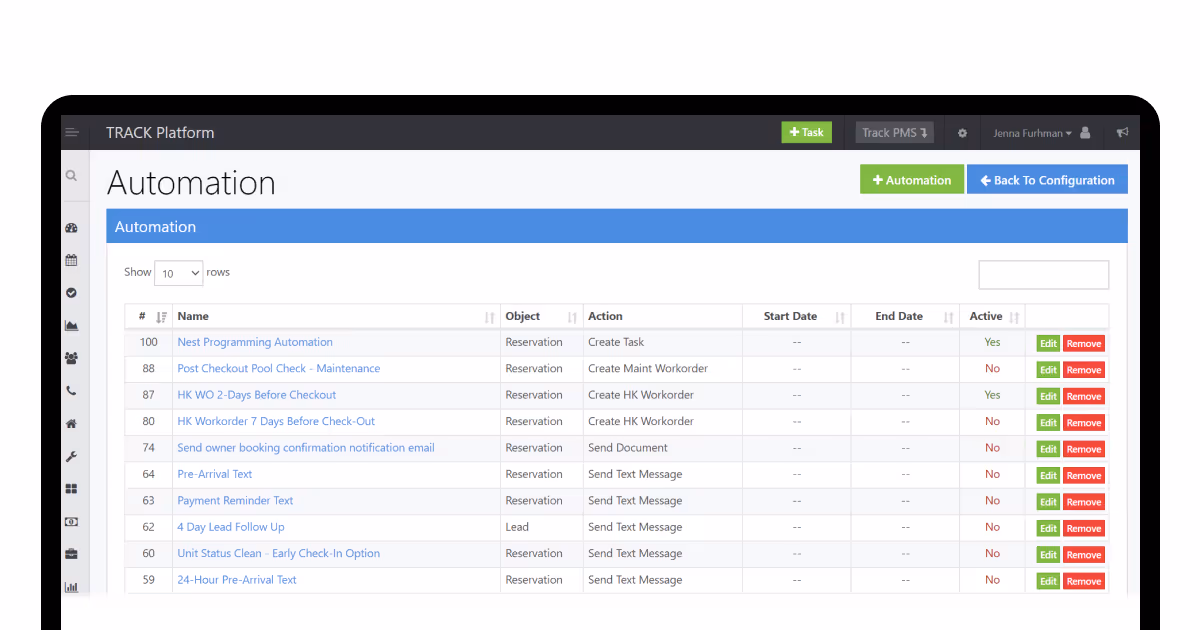Remove Nest Programming Automation row
The height and width of the screenshot is (630, 1200).
1084,343
